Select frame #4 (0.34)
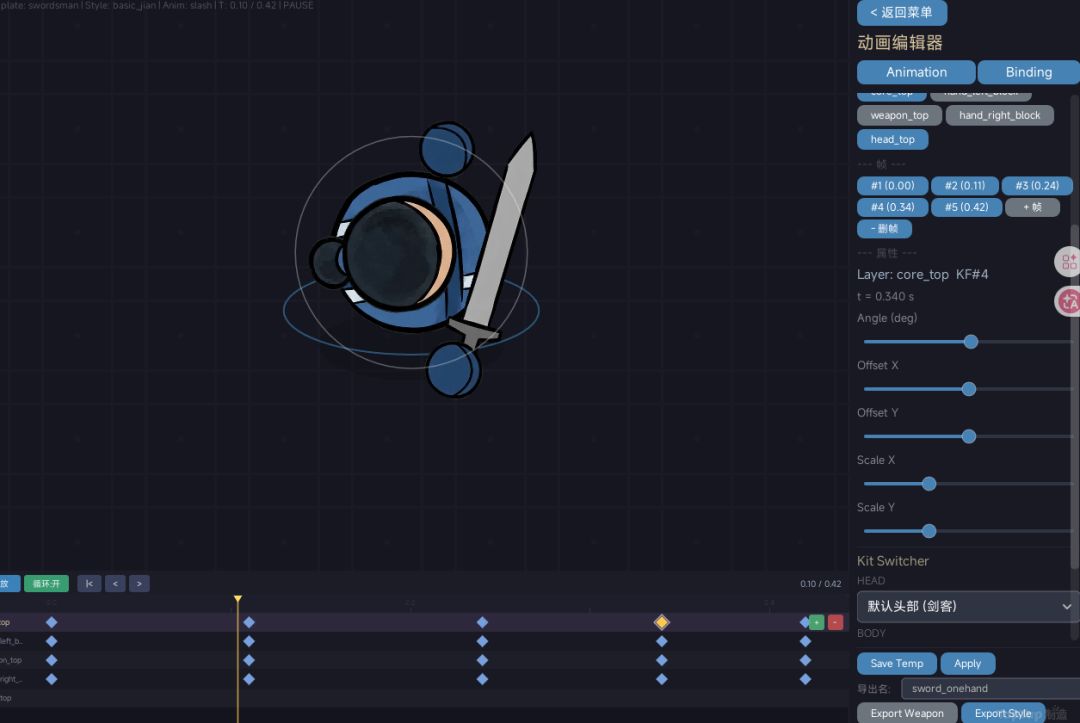1080x723 pixels. (893, 207)
